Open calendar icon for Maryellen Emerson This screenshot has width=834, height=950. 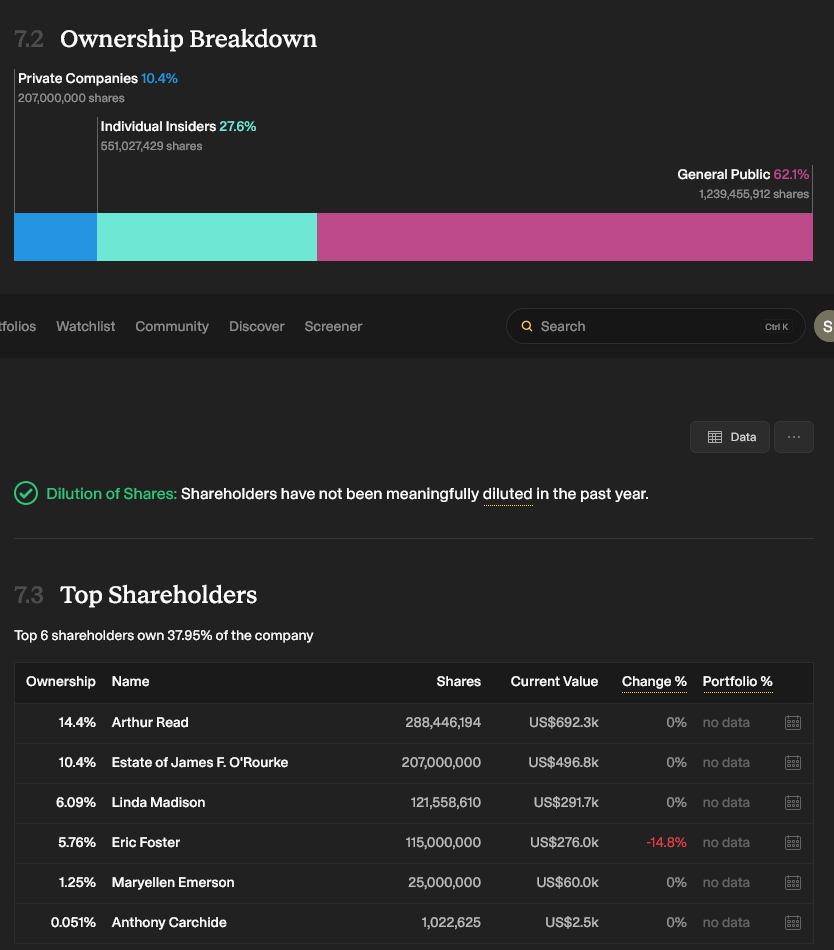[x=793, y=883]
